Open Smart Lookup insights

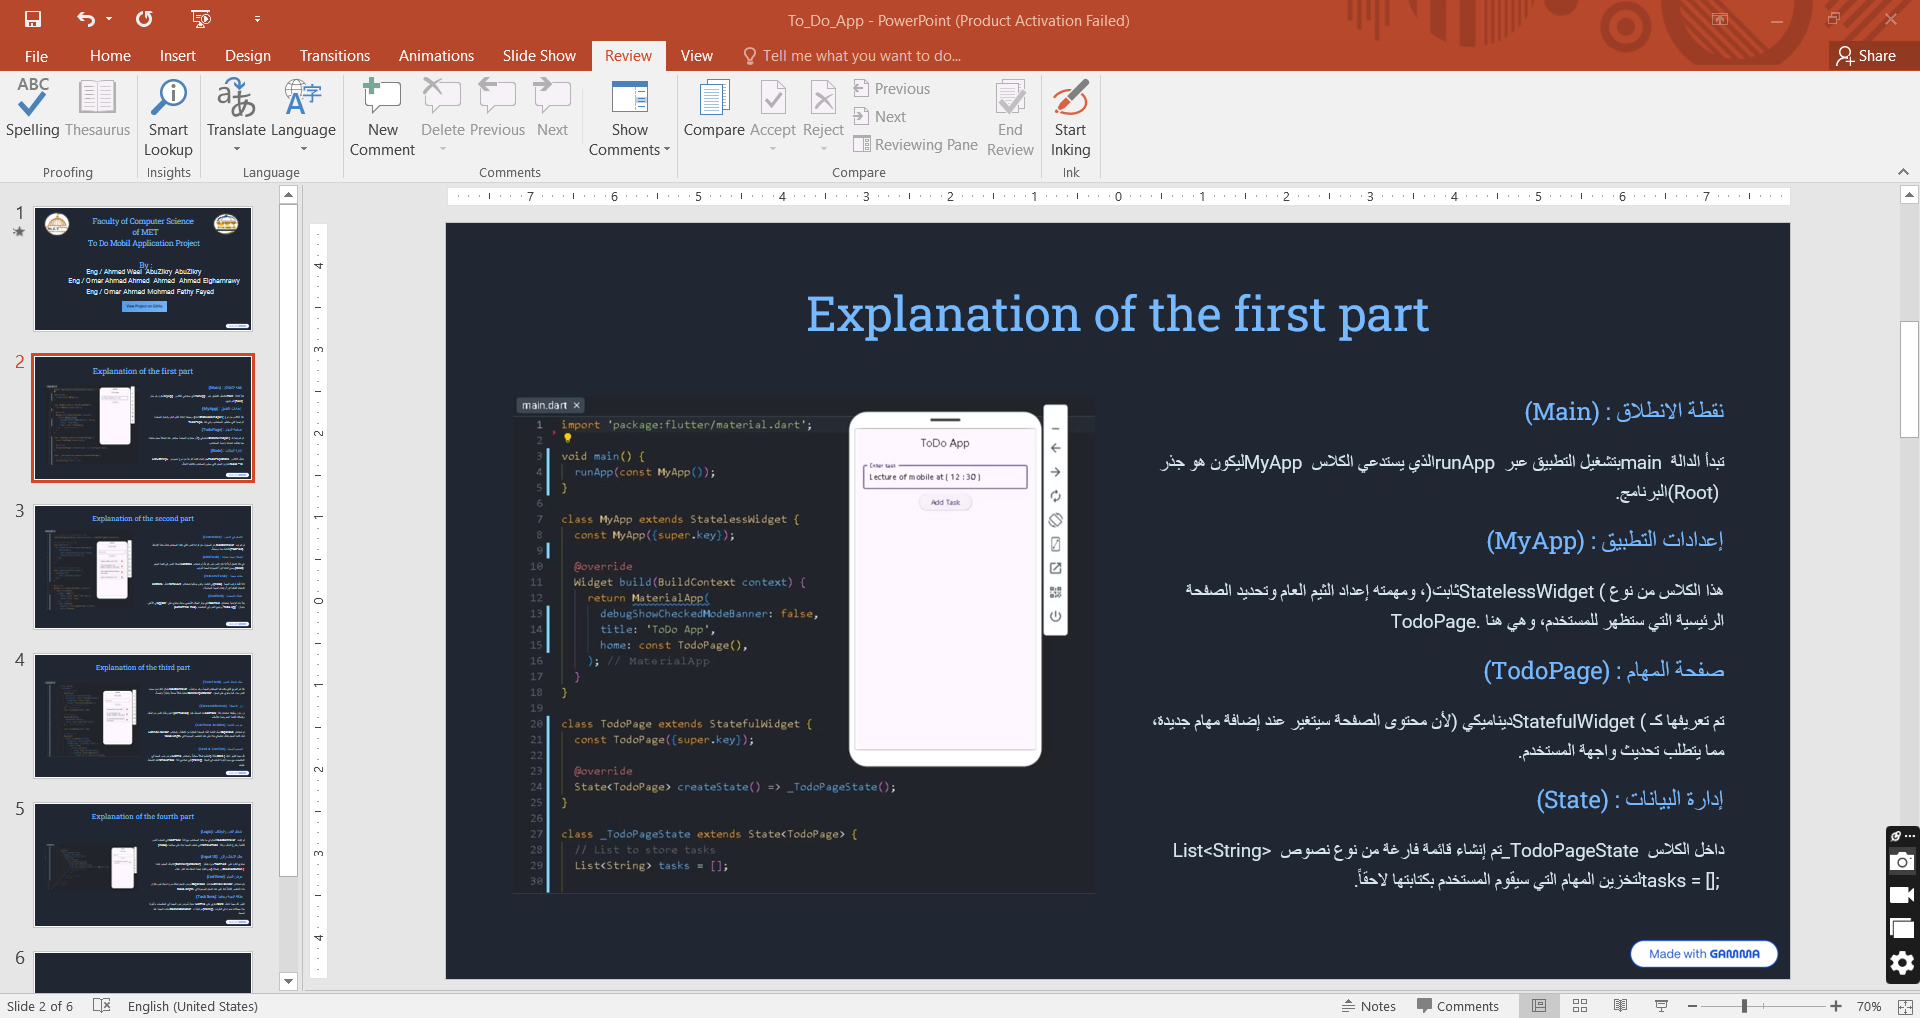pyautogui.click(x=168, y=118)
